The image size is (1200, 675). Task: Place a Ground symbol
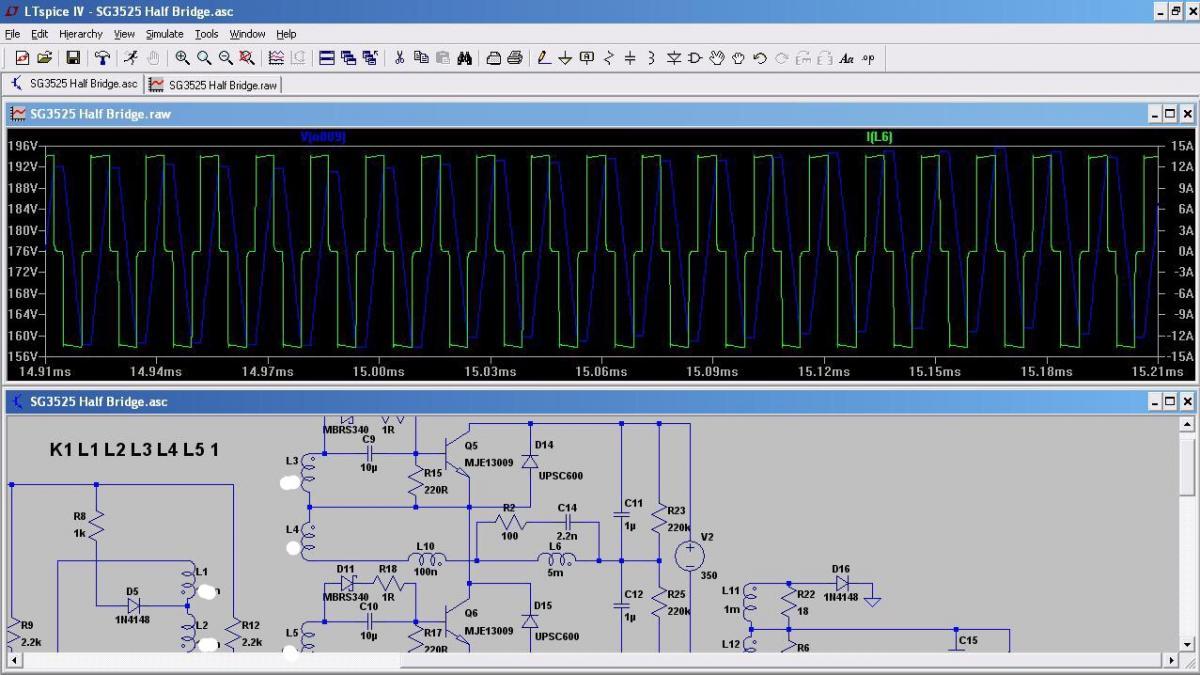coord(565,58)
